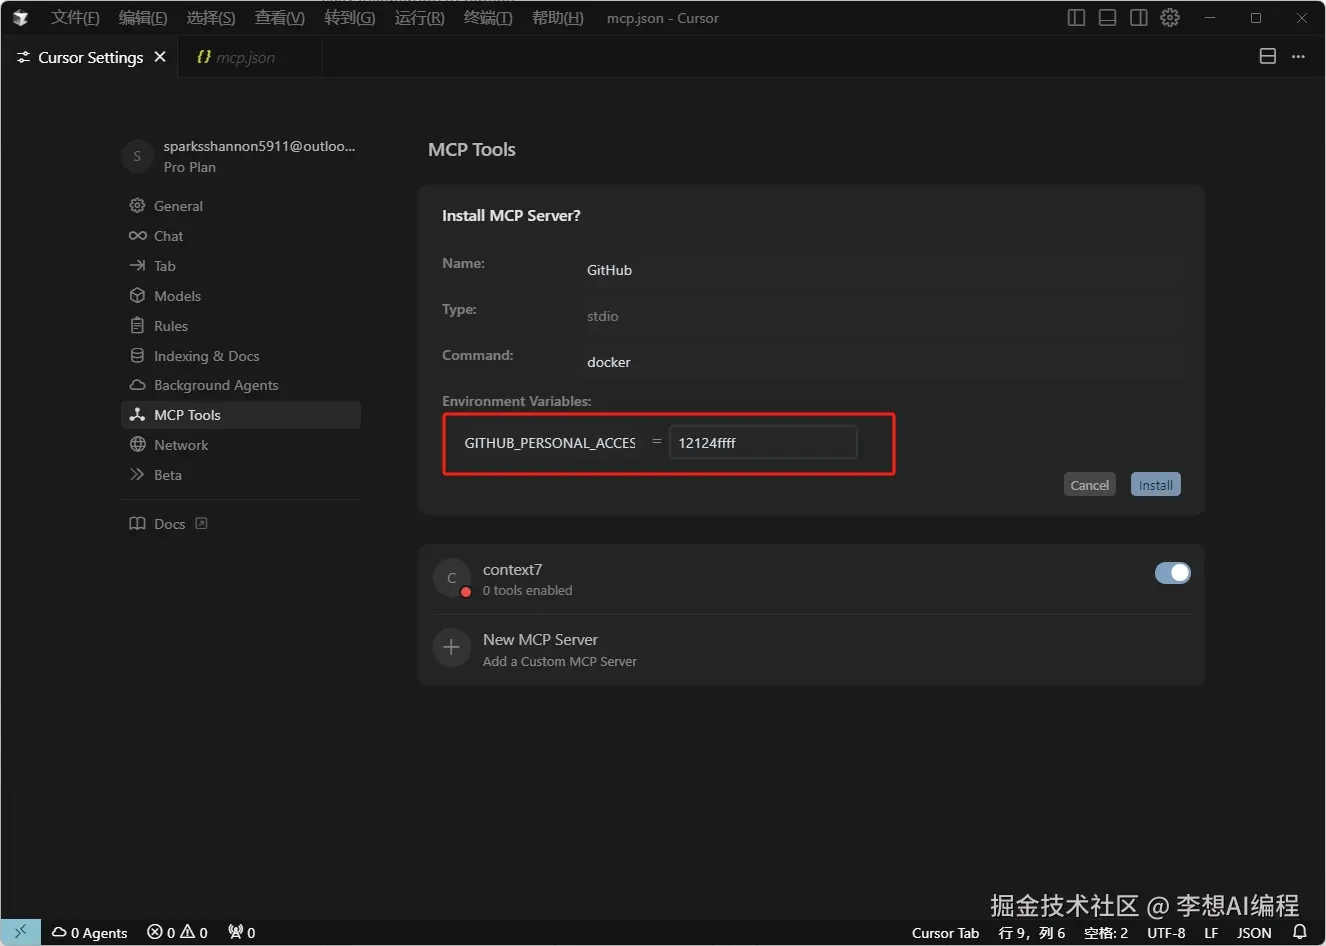Click the GITHUB_PERSONAL_ACCESS variable name field
The width and height of the screenshot is (1326, 946).
tap(549, 442)
